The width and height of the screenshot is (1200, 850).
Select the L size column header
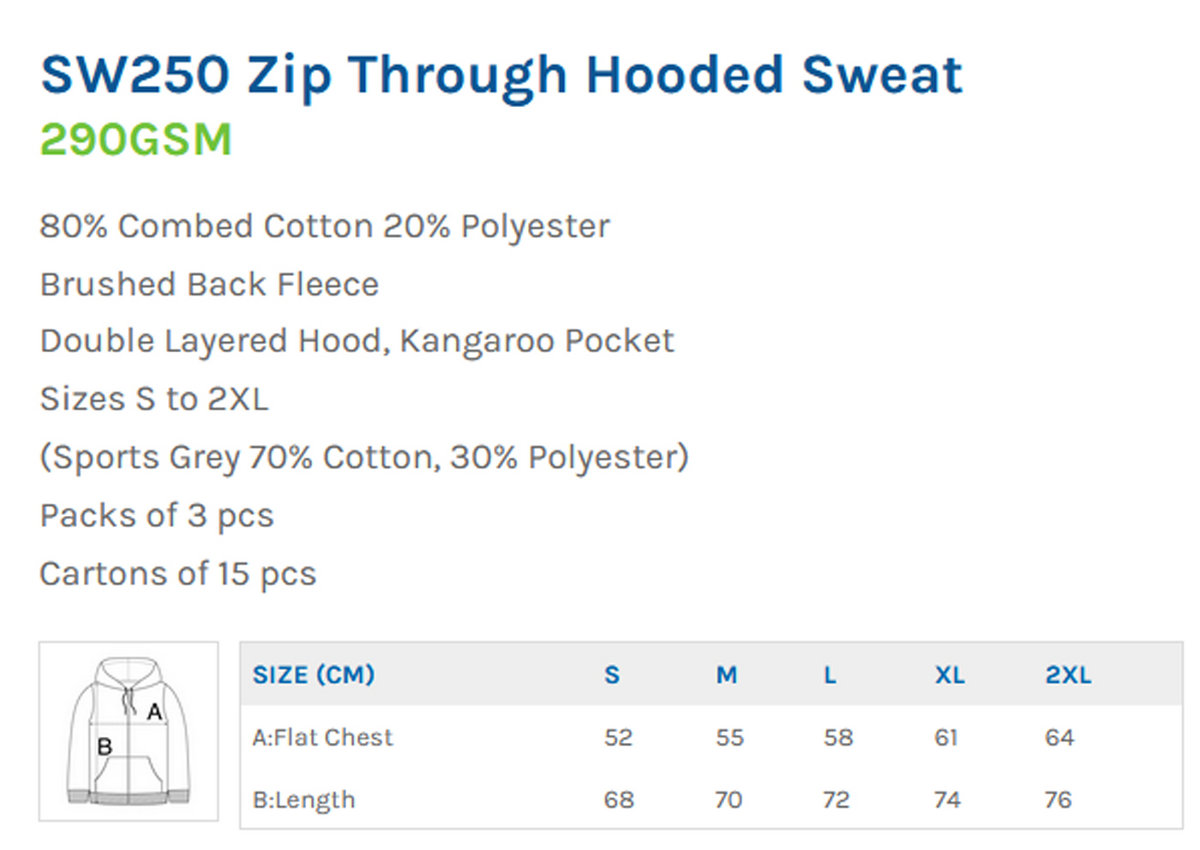click(x=830, y=675)
